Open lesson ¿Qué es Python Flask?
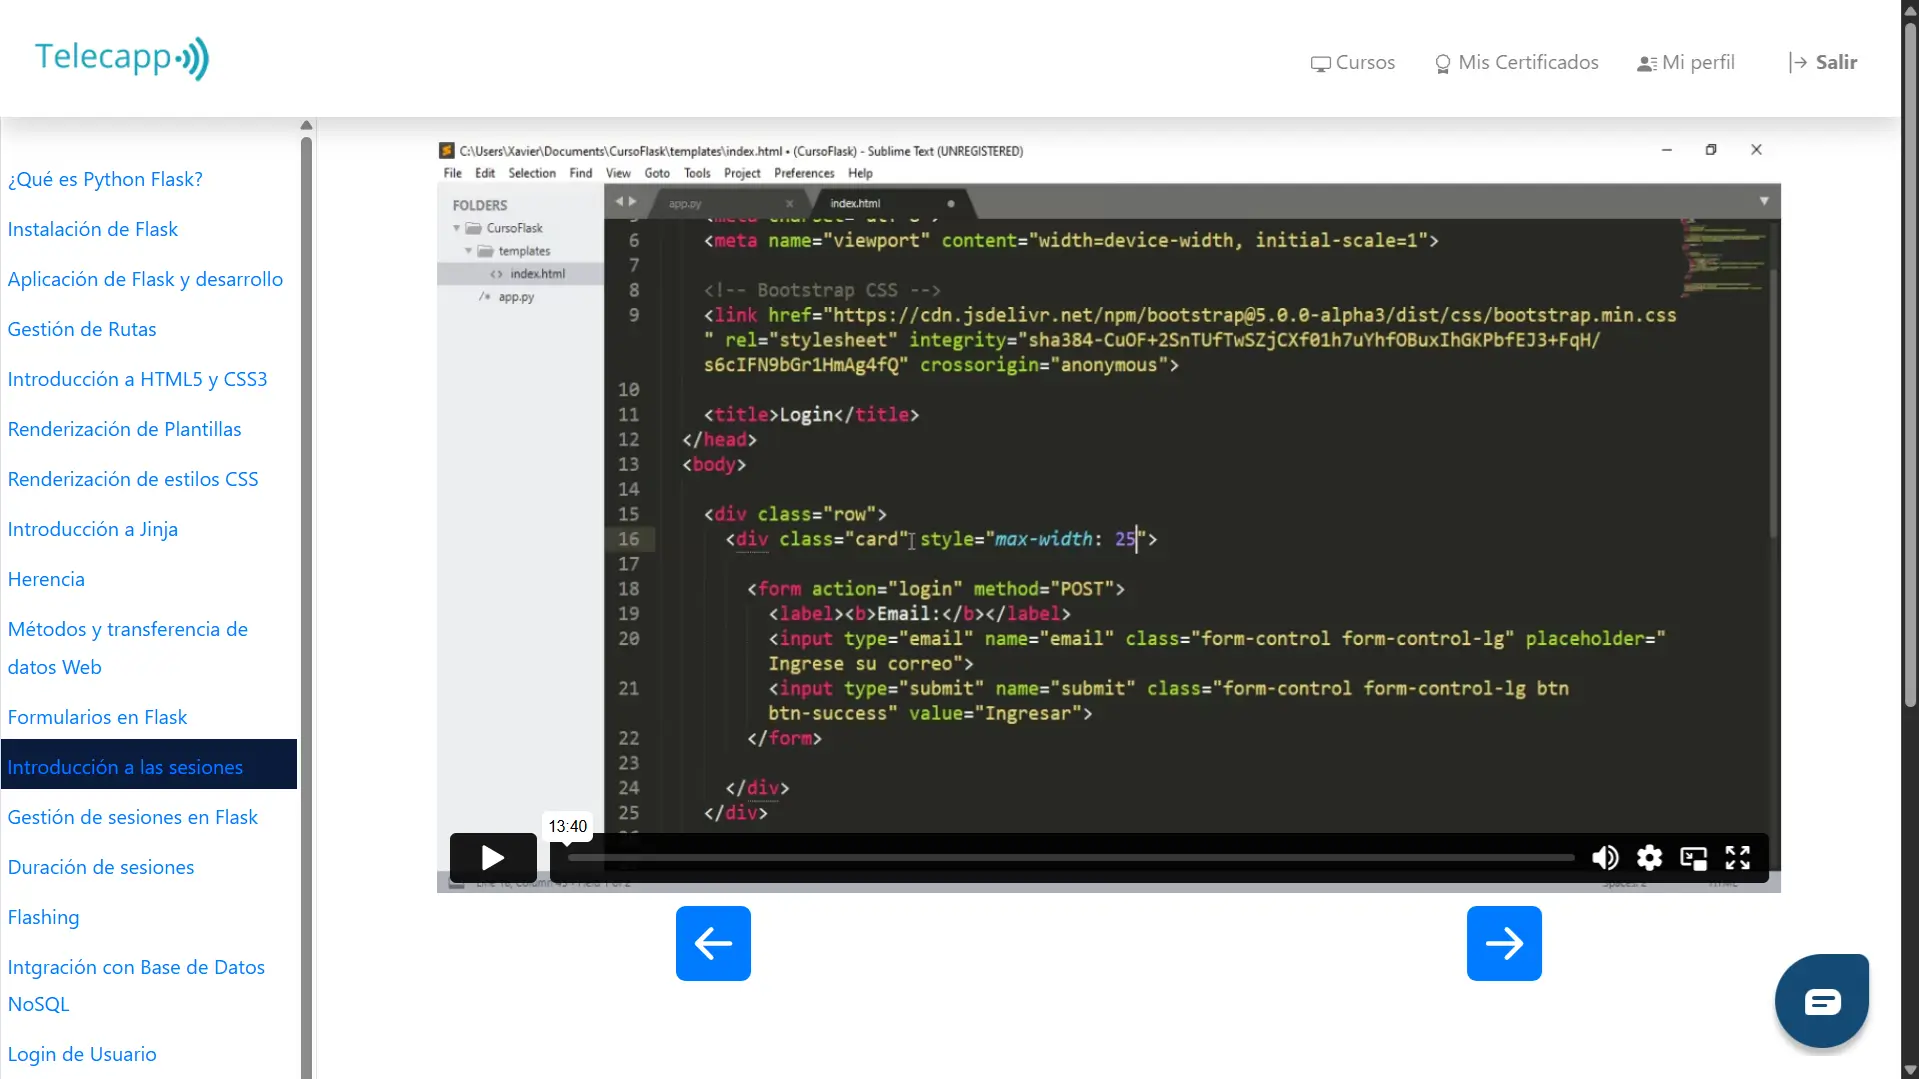The width and height of the screenshot is (1919, 1079). (x=105, y=179)
